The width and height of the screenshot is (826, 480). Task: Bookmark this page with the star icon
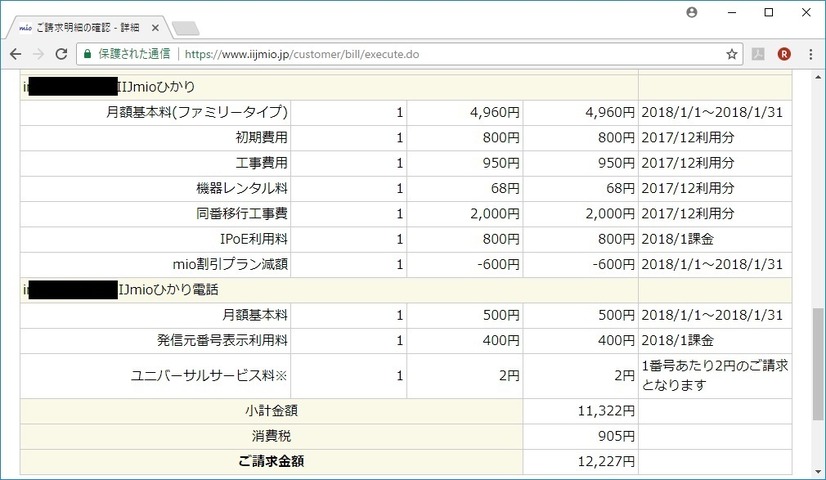point(731,54)
